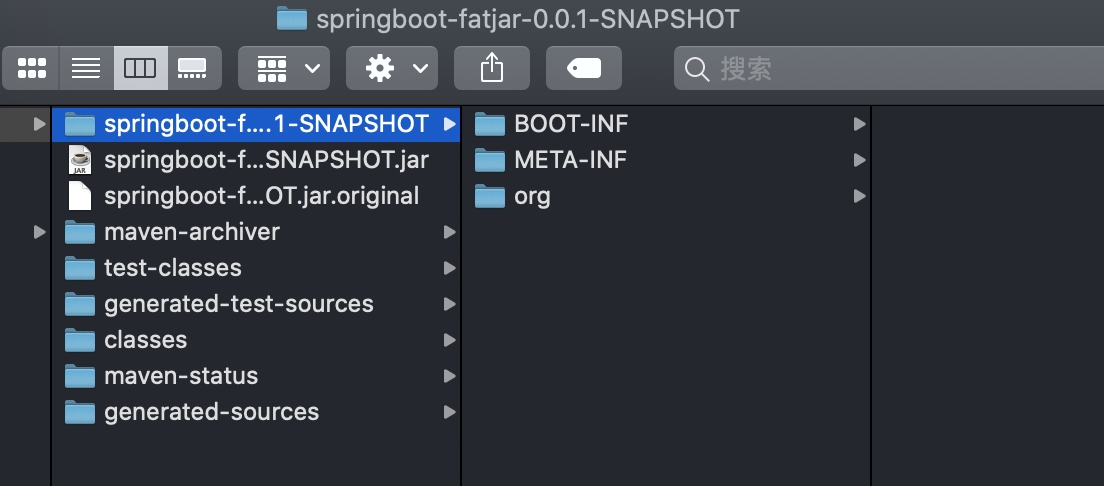Click the Share button
Screen dimensions: 1104x486
[x=491, y=68]
